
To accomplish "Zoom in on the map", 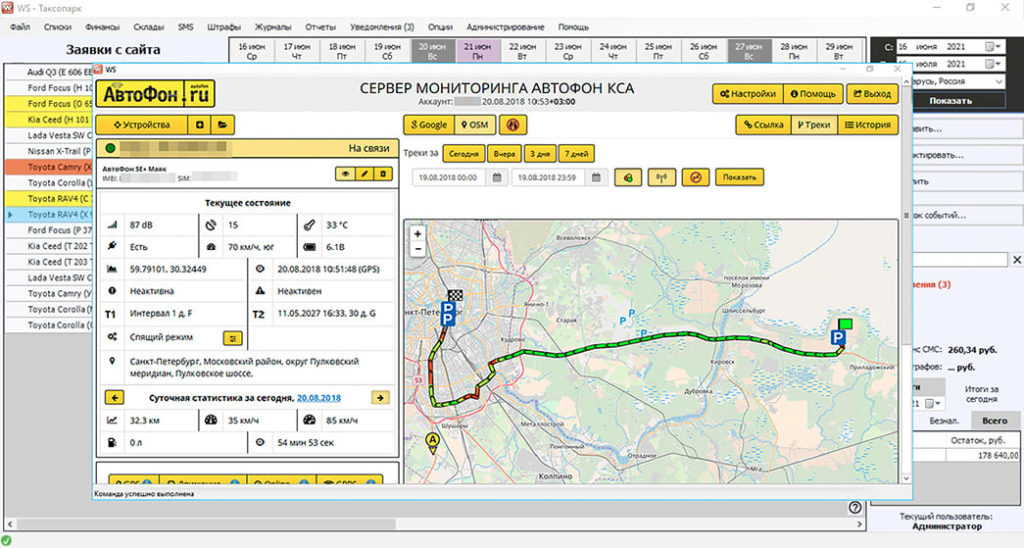I will point(418,234).
